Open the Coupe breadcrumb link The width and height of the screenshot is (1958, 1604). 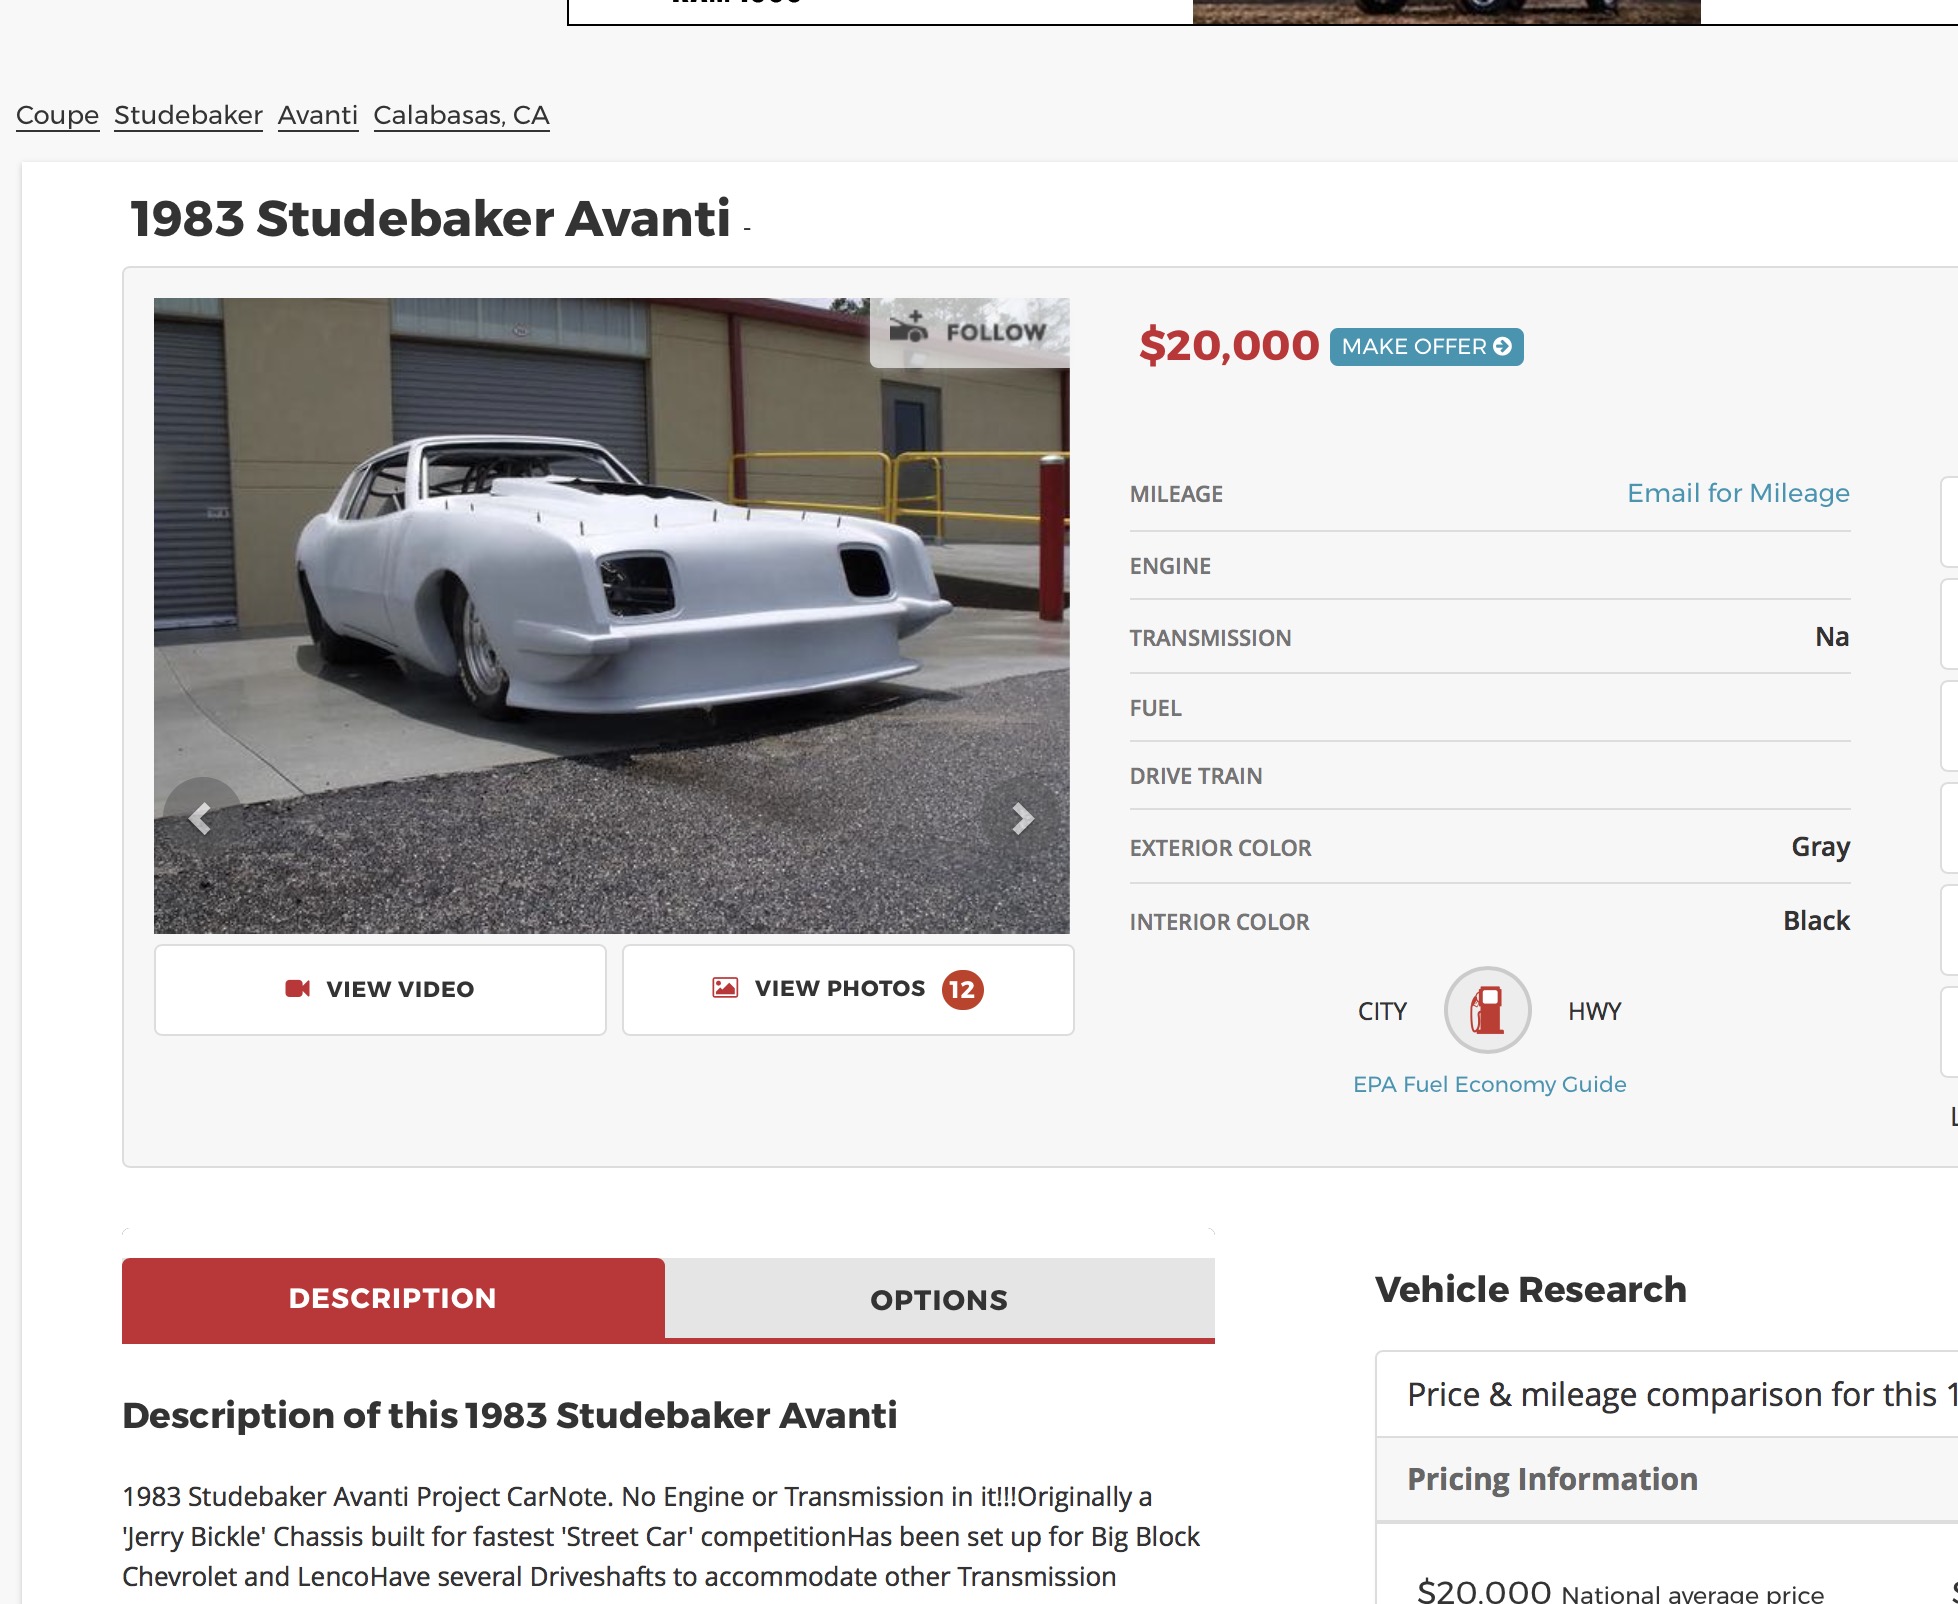pyautogui.click(x=57, y=115)
